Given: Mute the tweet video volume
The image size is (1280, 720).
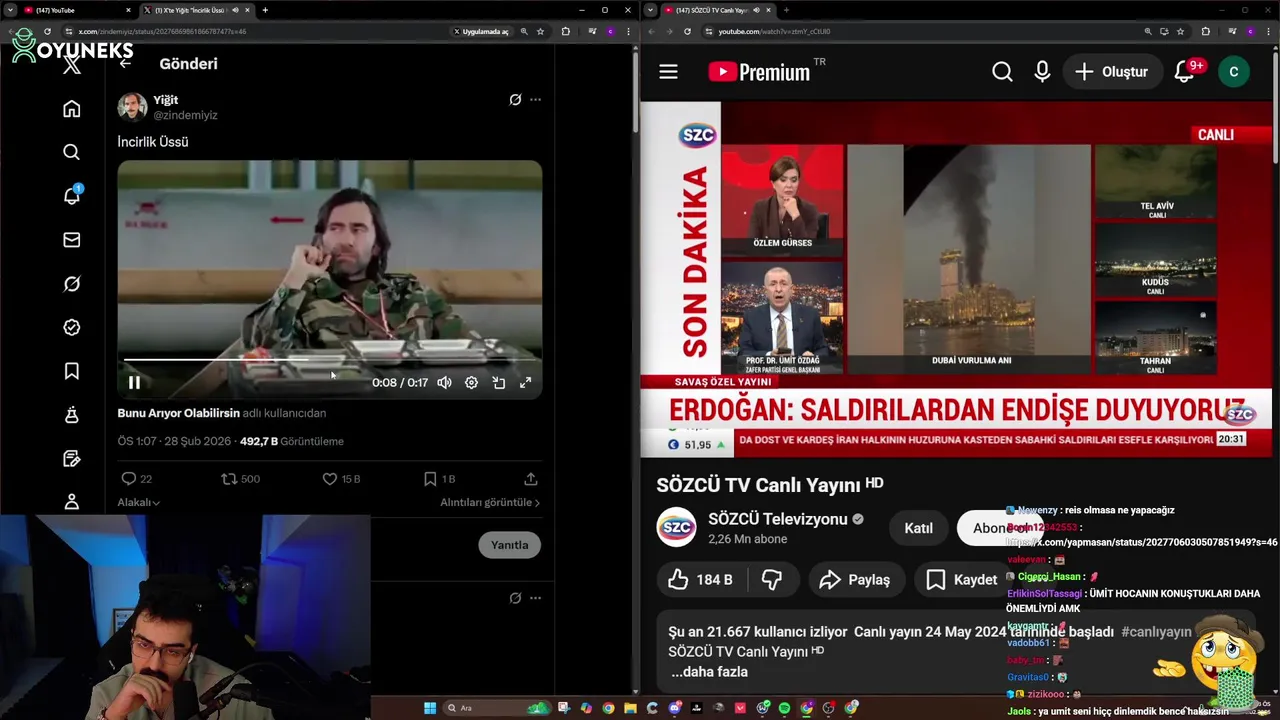Looking at the screenshot, I should (444, 382).
